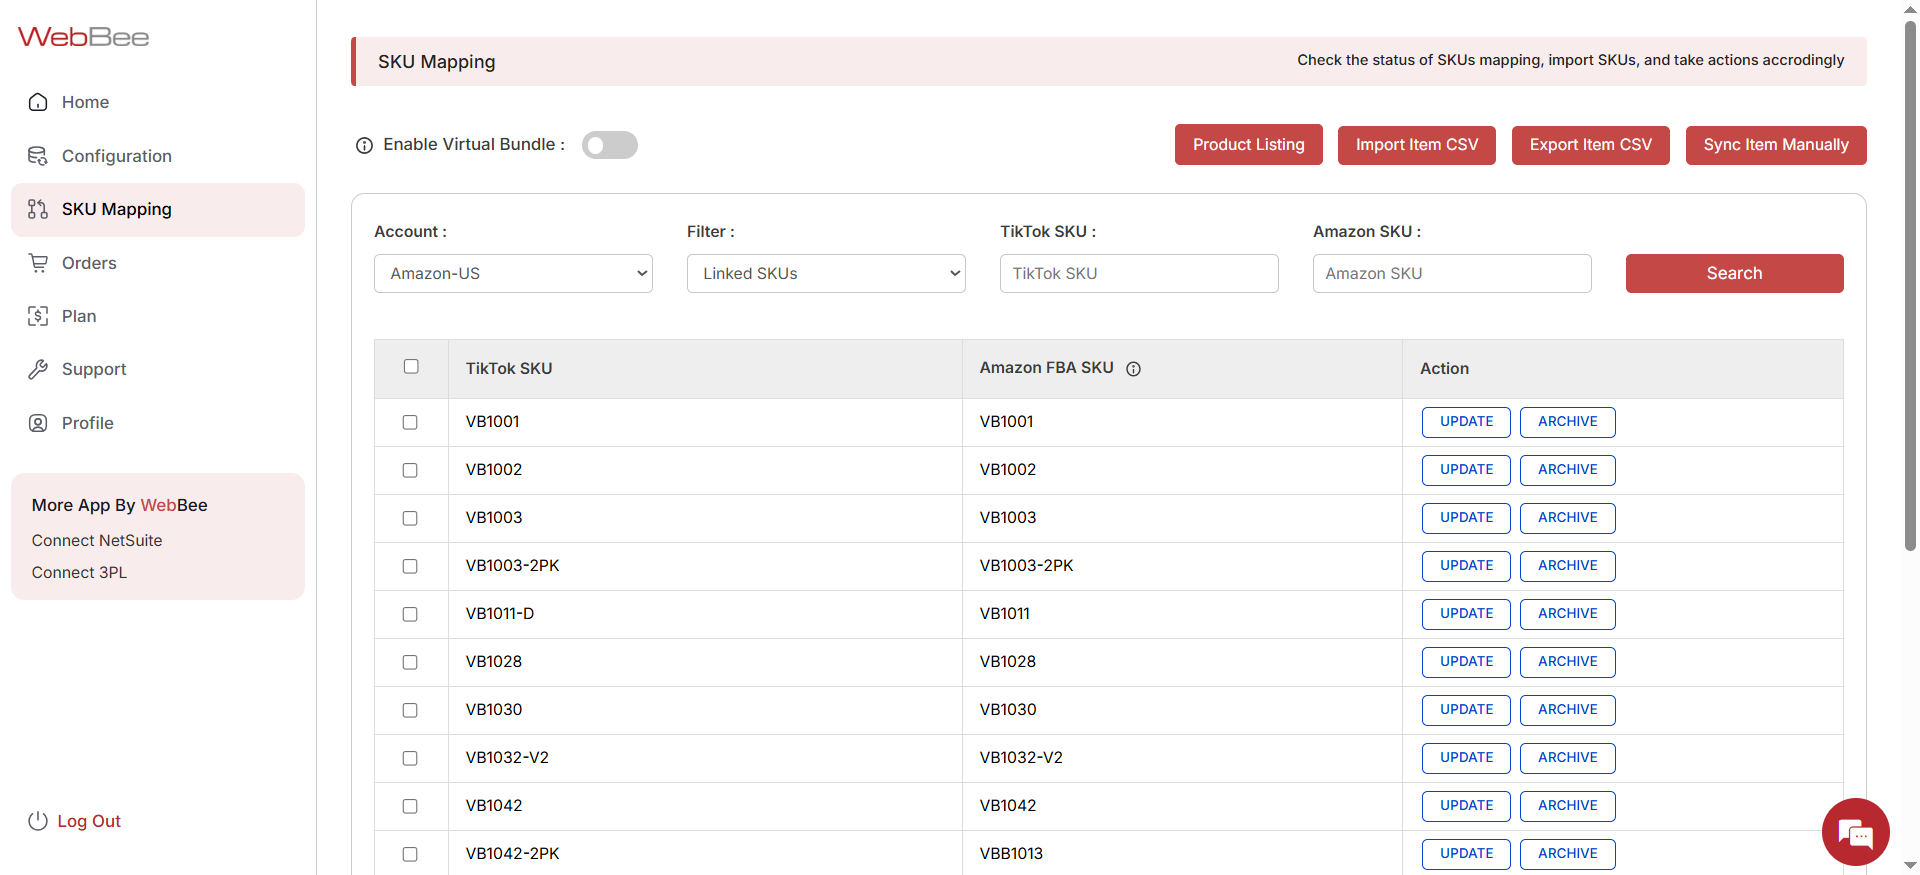Click info icon beside Amazon FBA SKU
This screenshot has height=875, width=1920.
[1133, 369]
